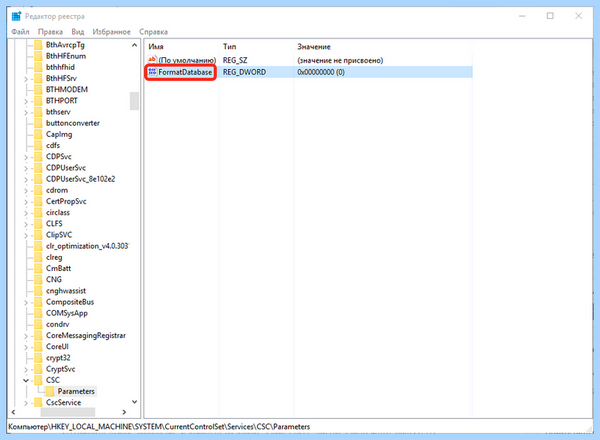Click the BTHMODEM folder icon

pos(38,90)
